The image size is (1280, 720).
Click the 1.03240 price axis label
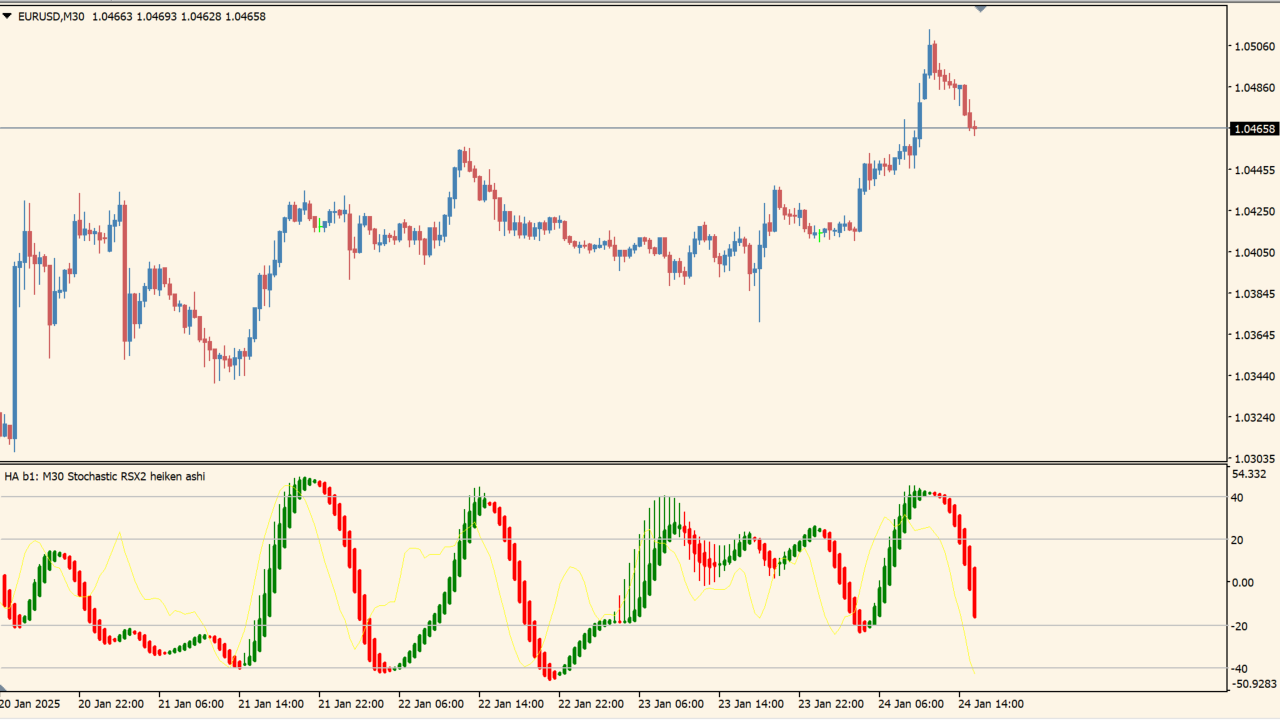(1254, 417)
